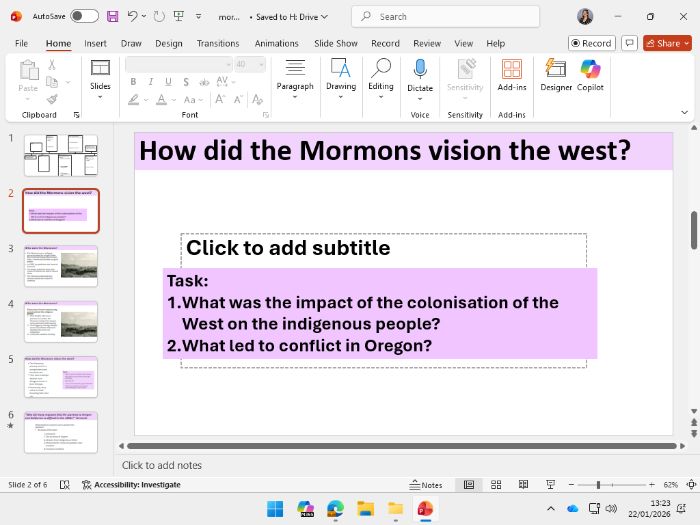The image size is (700, 525).
Task: Fit slide to current window
Action: 692,484
